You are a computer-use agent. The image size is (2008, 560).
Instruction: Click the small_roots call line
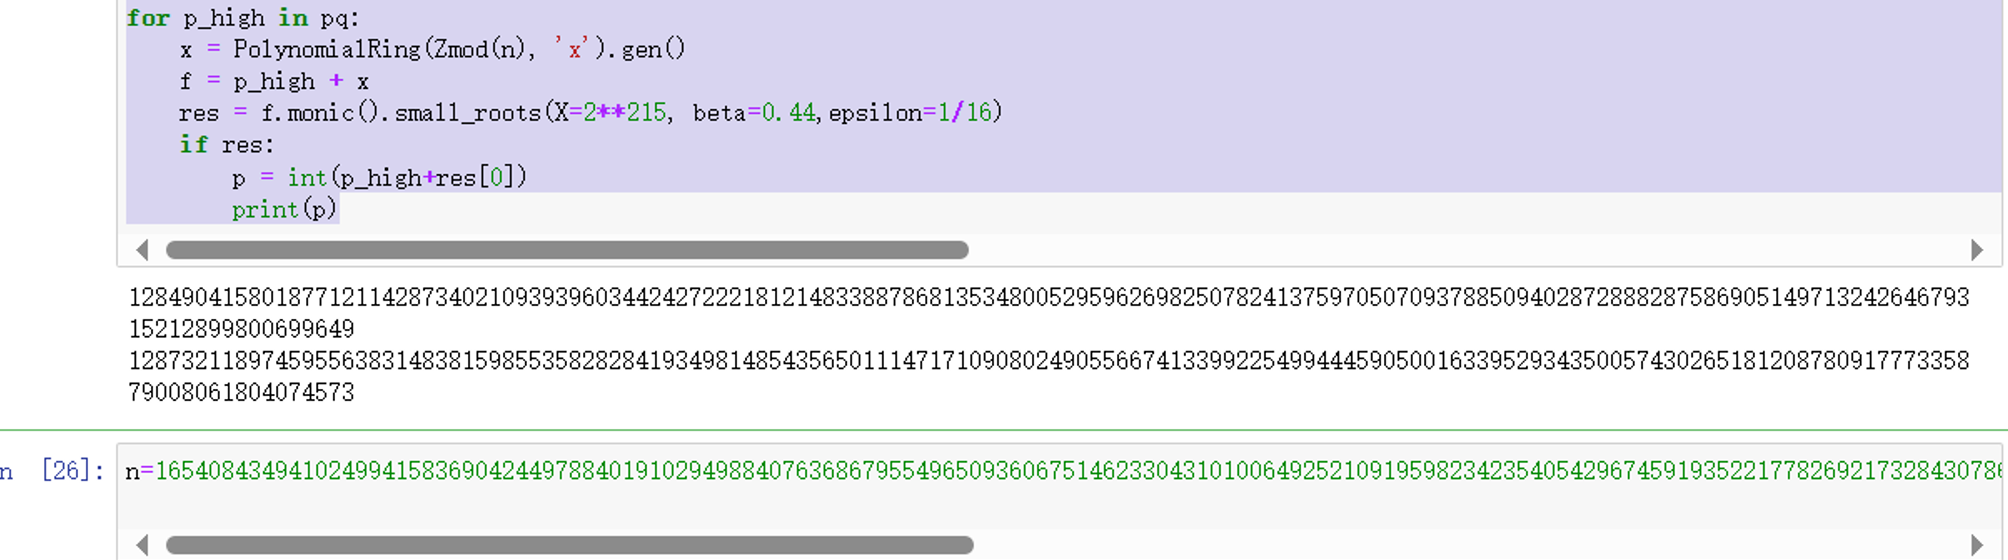(590, 113)
